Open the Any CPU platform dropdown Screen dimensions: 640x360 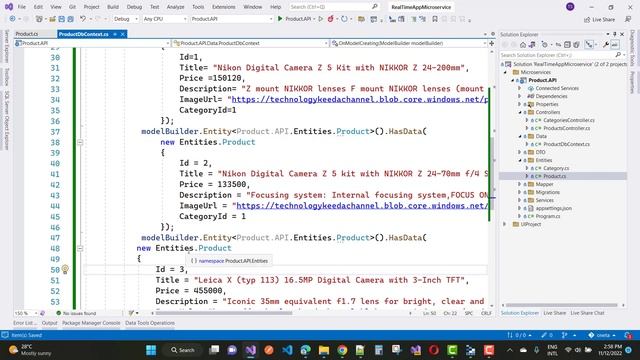(164, 19)
